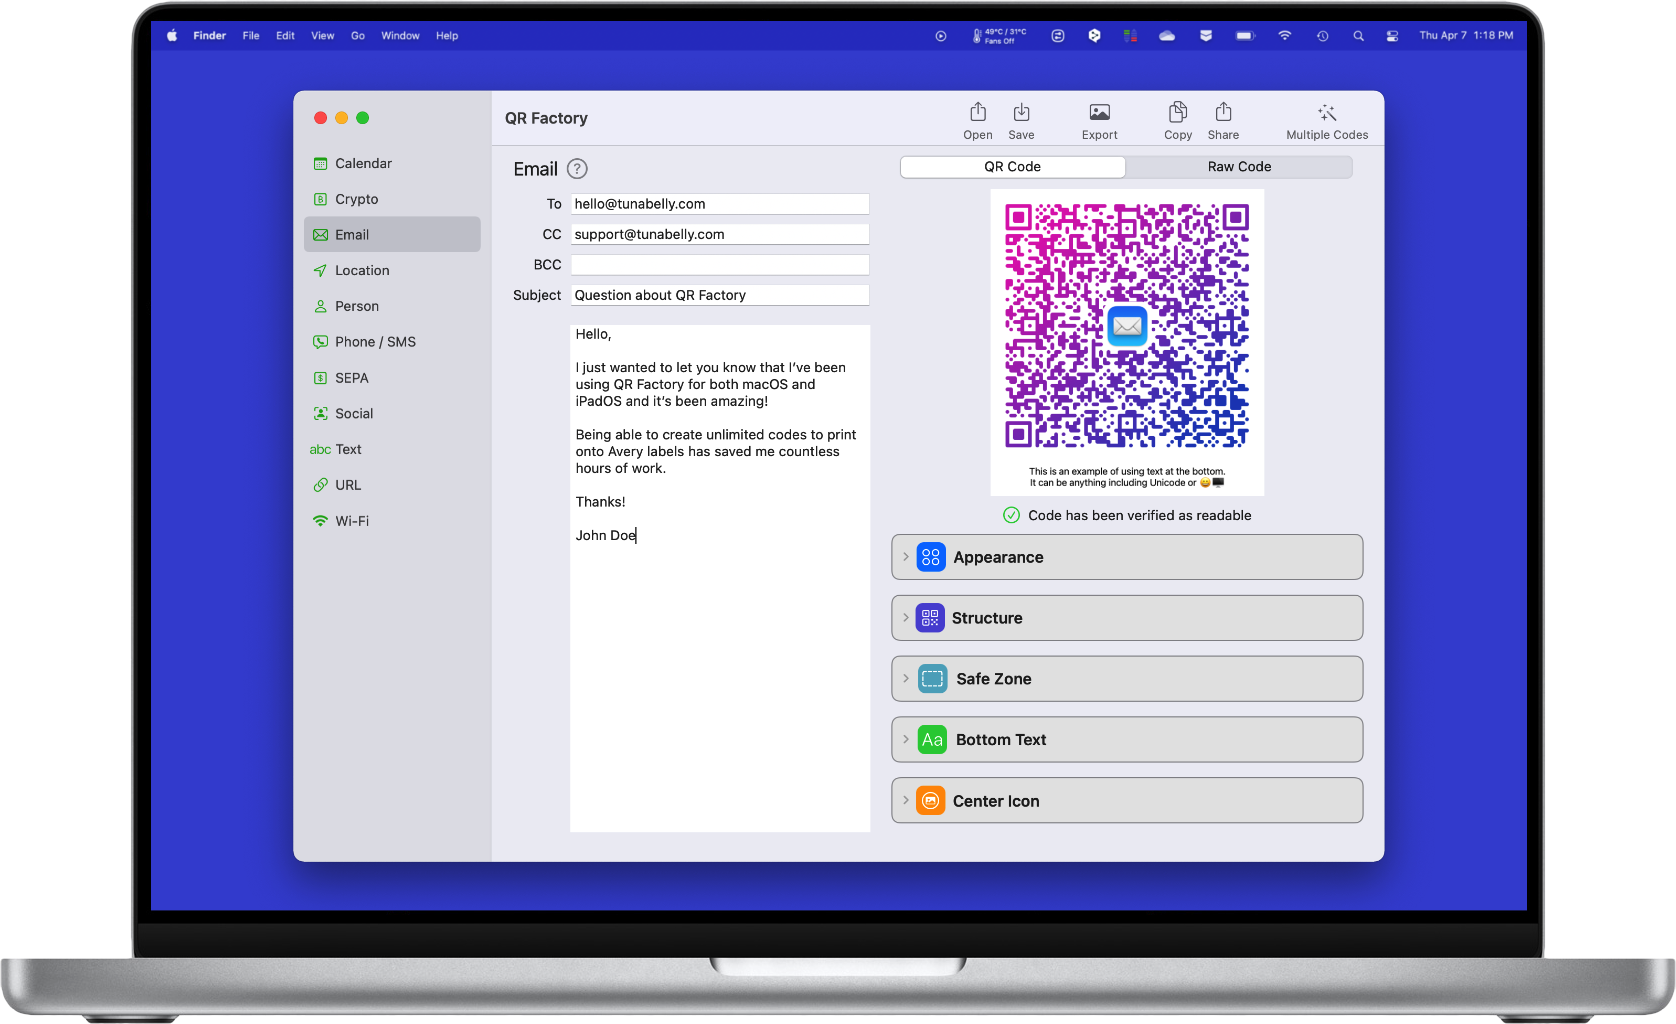Open Spotlight search in menu bar

[x=1358, y=36]
